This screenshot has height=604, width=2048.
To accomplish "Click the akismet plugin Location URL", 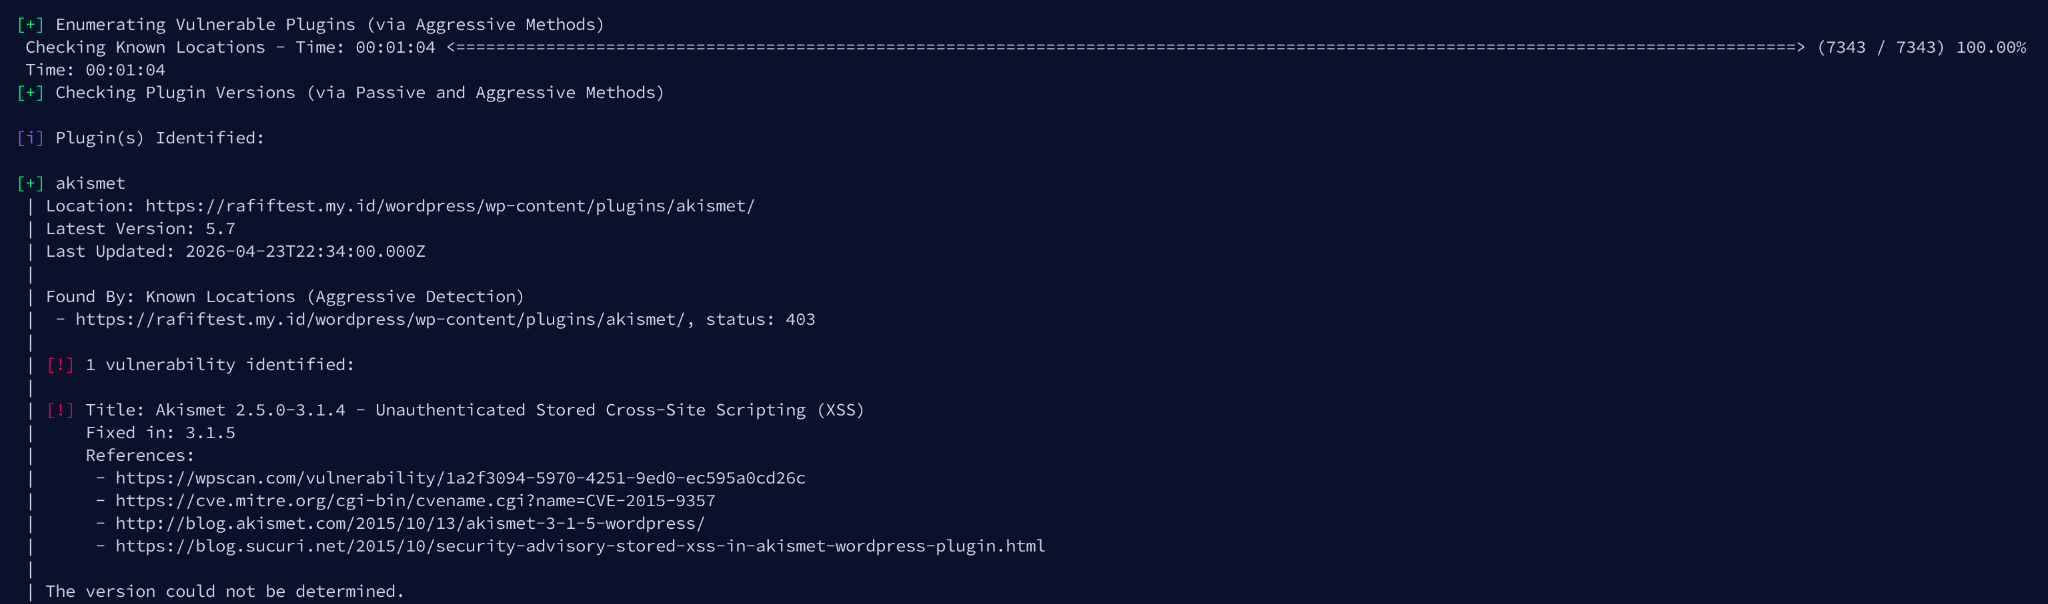I will tap(450, 206).
